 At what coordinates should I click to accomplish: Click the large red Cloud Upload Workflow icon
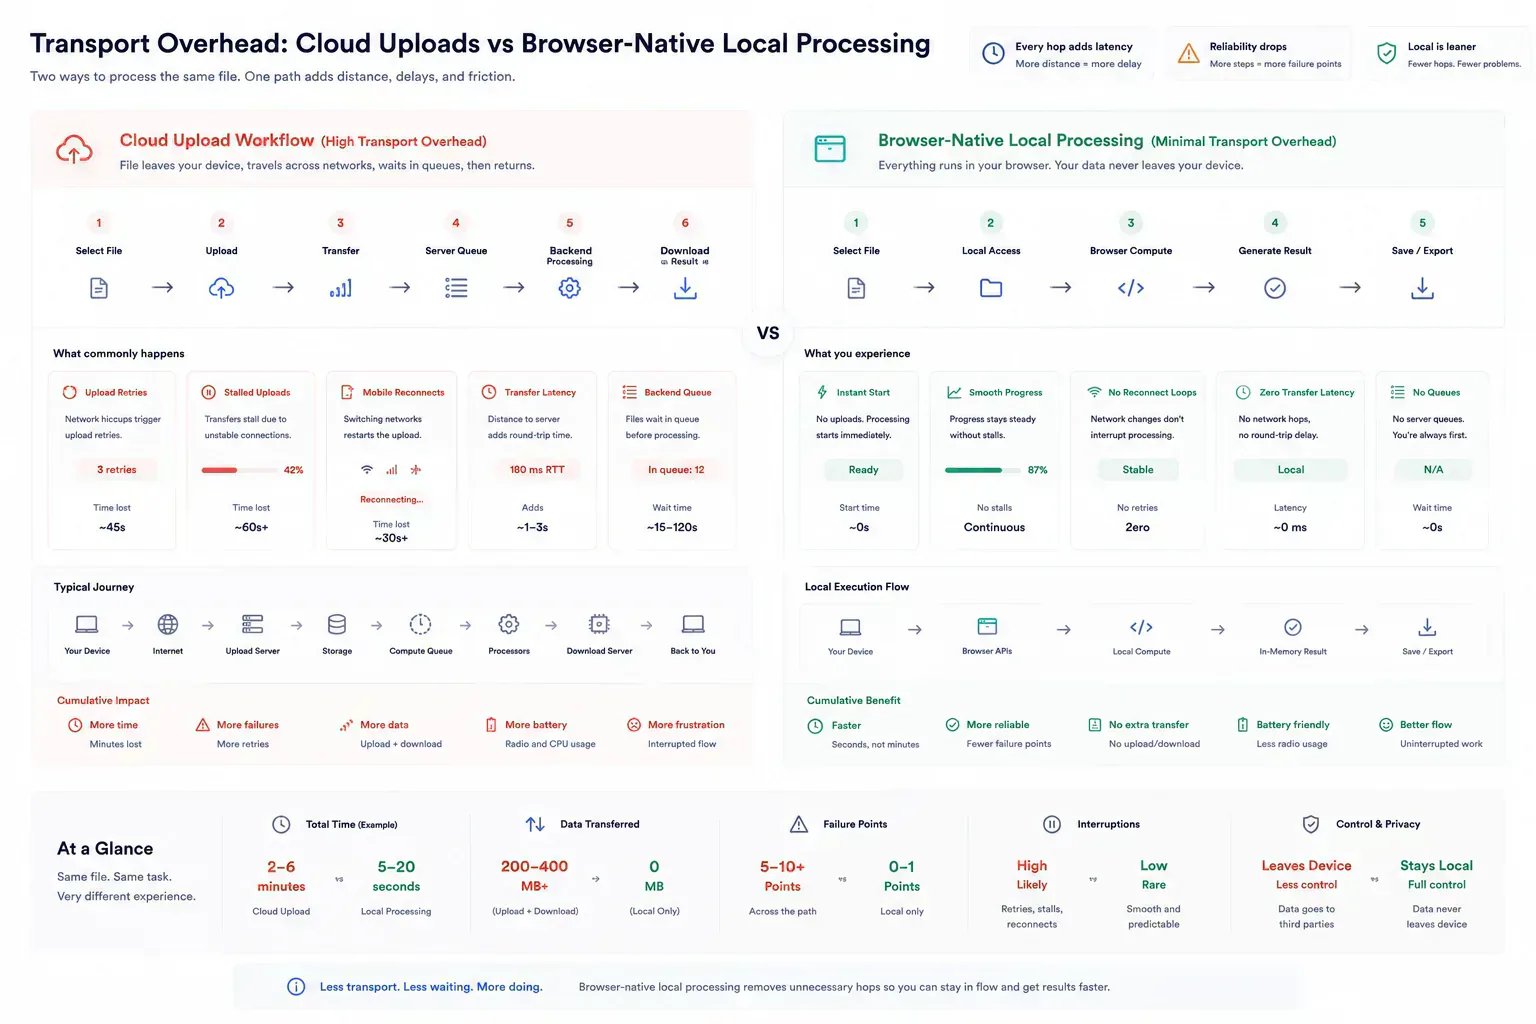[74, 150]
